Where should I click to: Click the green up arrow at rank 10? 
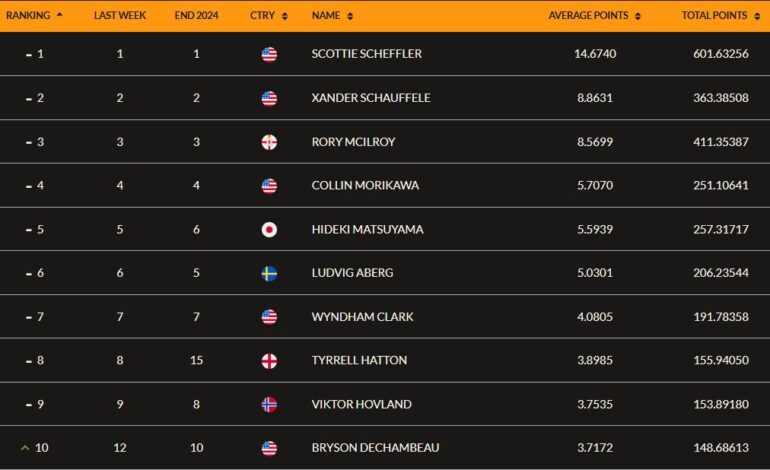(25, 448)
